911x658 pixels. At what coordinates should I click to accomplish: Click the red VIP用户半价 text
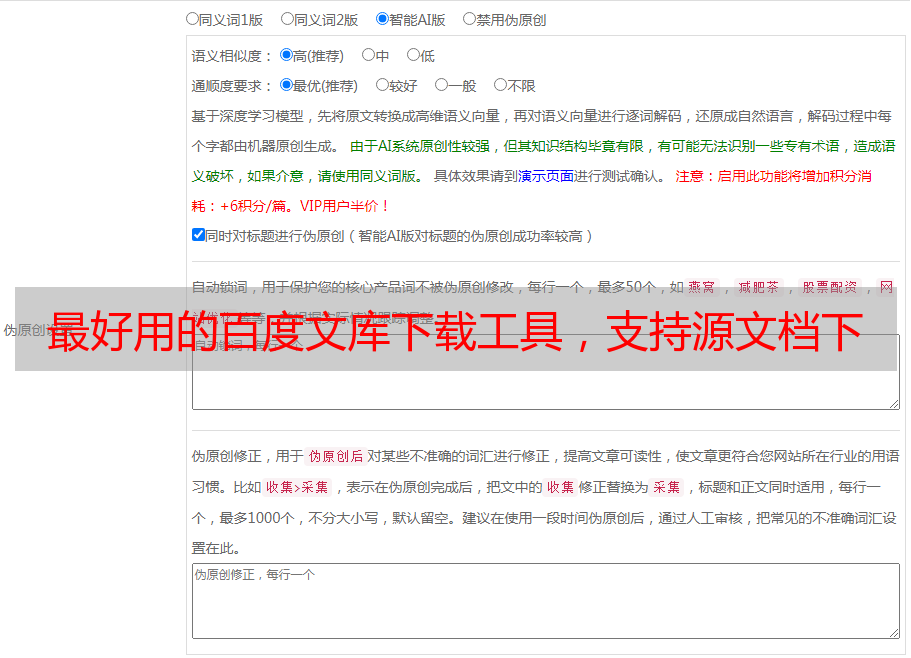(x=344, y=206)
